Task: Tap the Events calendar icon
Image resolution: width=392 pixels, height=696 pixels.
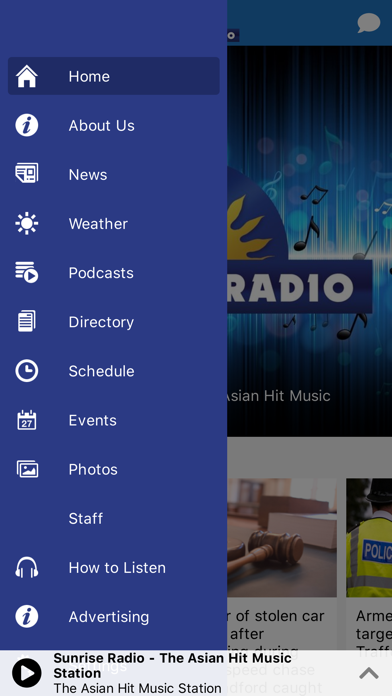Action: pos(27,420)
